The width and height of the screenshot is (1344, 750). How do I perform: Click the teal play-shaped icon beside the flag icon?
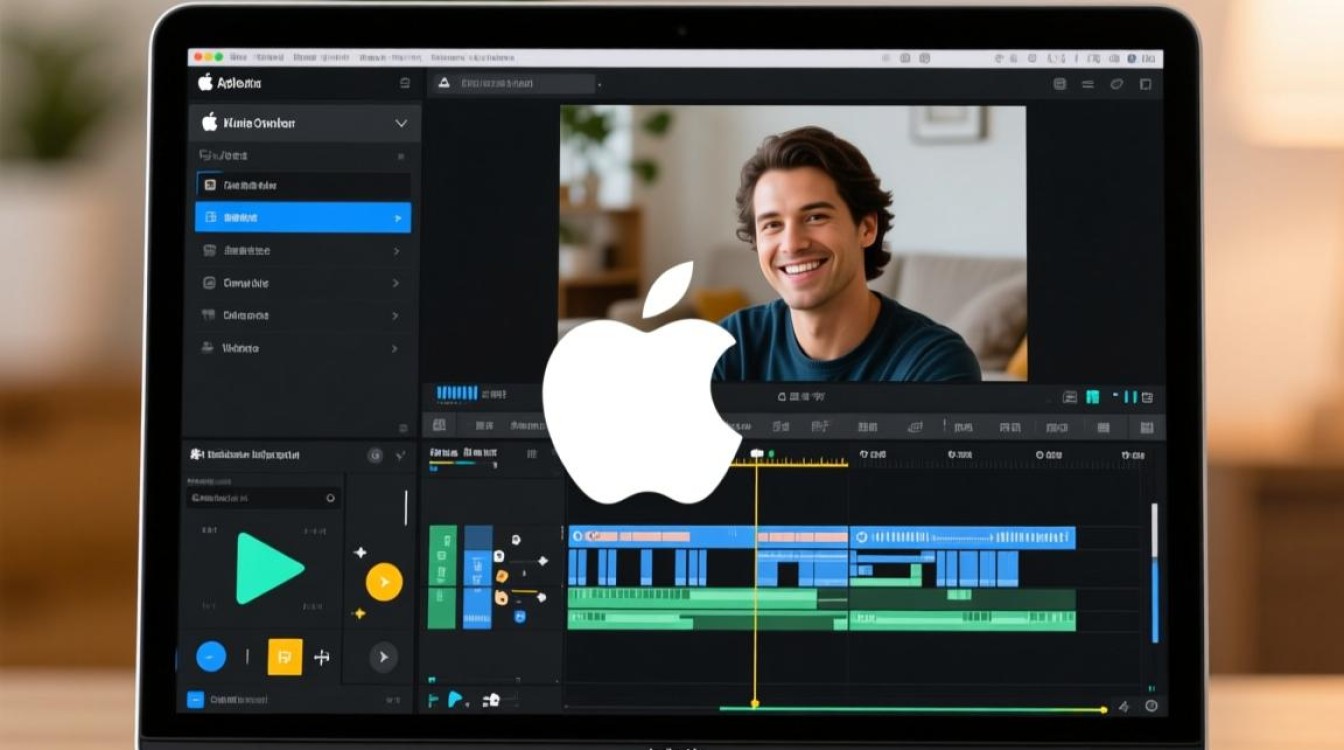pos(456,700)
